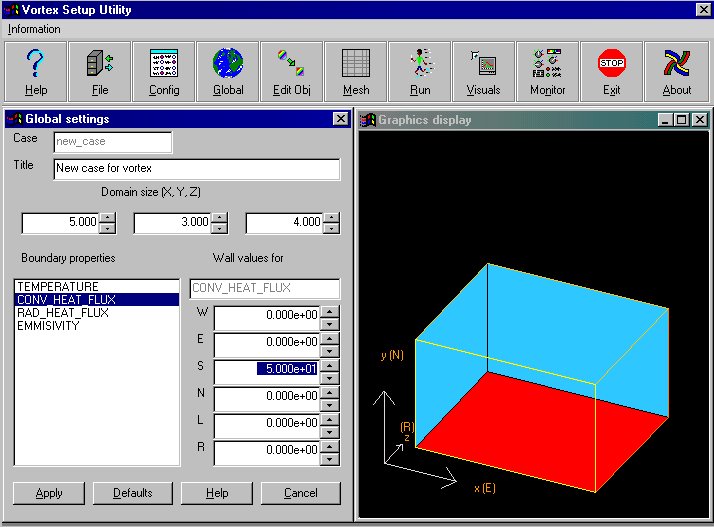
Task: Increase the X domain size spinner
Action: click(107, 218)
